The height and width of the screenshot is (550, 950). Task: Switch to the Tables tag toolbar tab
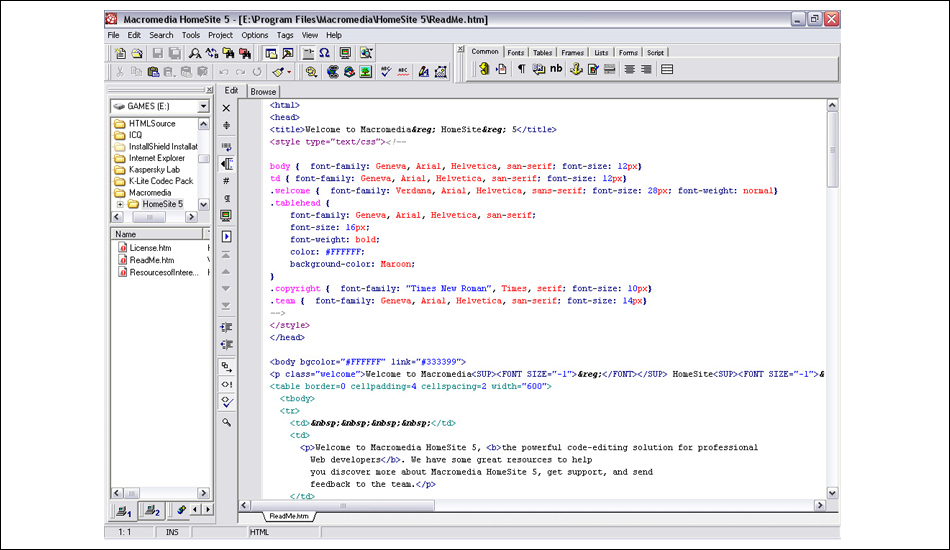(x=542, y=53)
